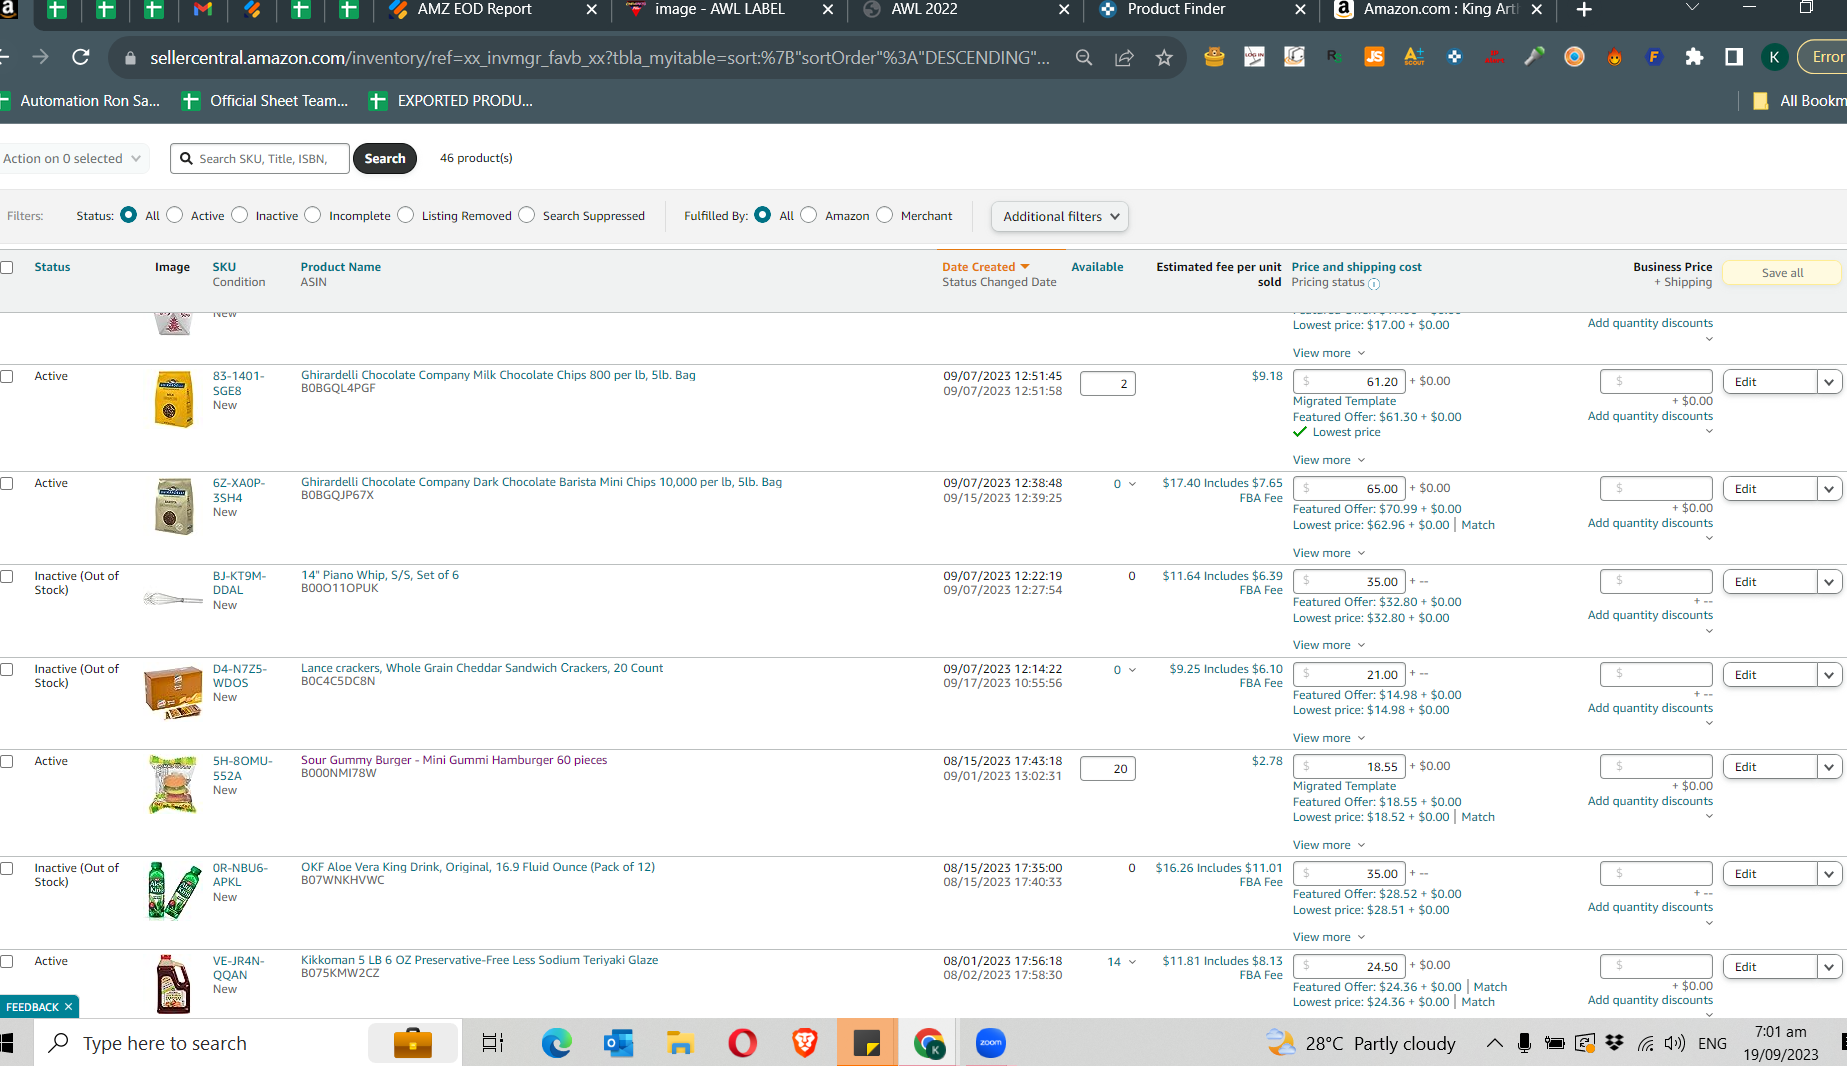Switch to the Product Finder tab
Viewport: 1847px width, 1066px height.
1202,10
